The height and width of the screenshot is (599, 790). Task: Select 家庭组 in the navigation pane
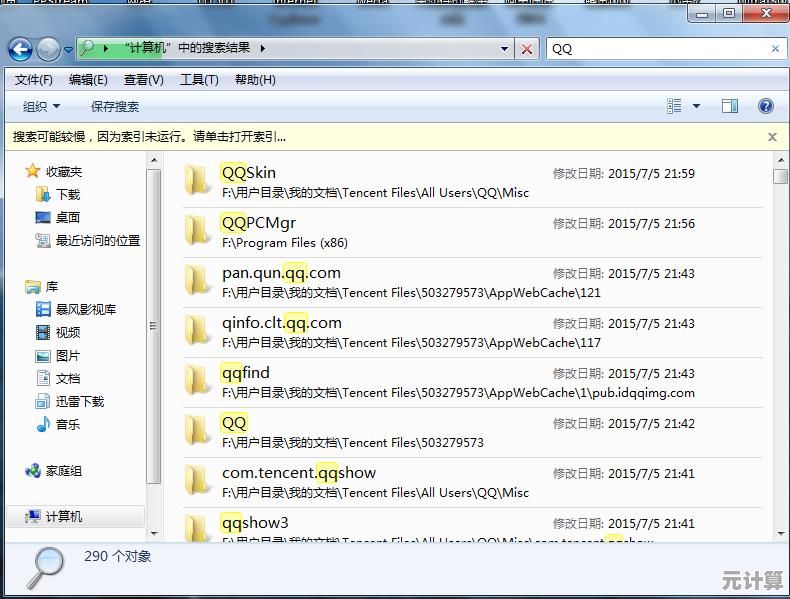tap(63, 471)
